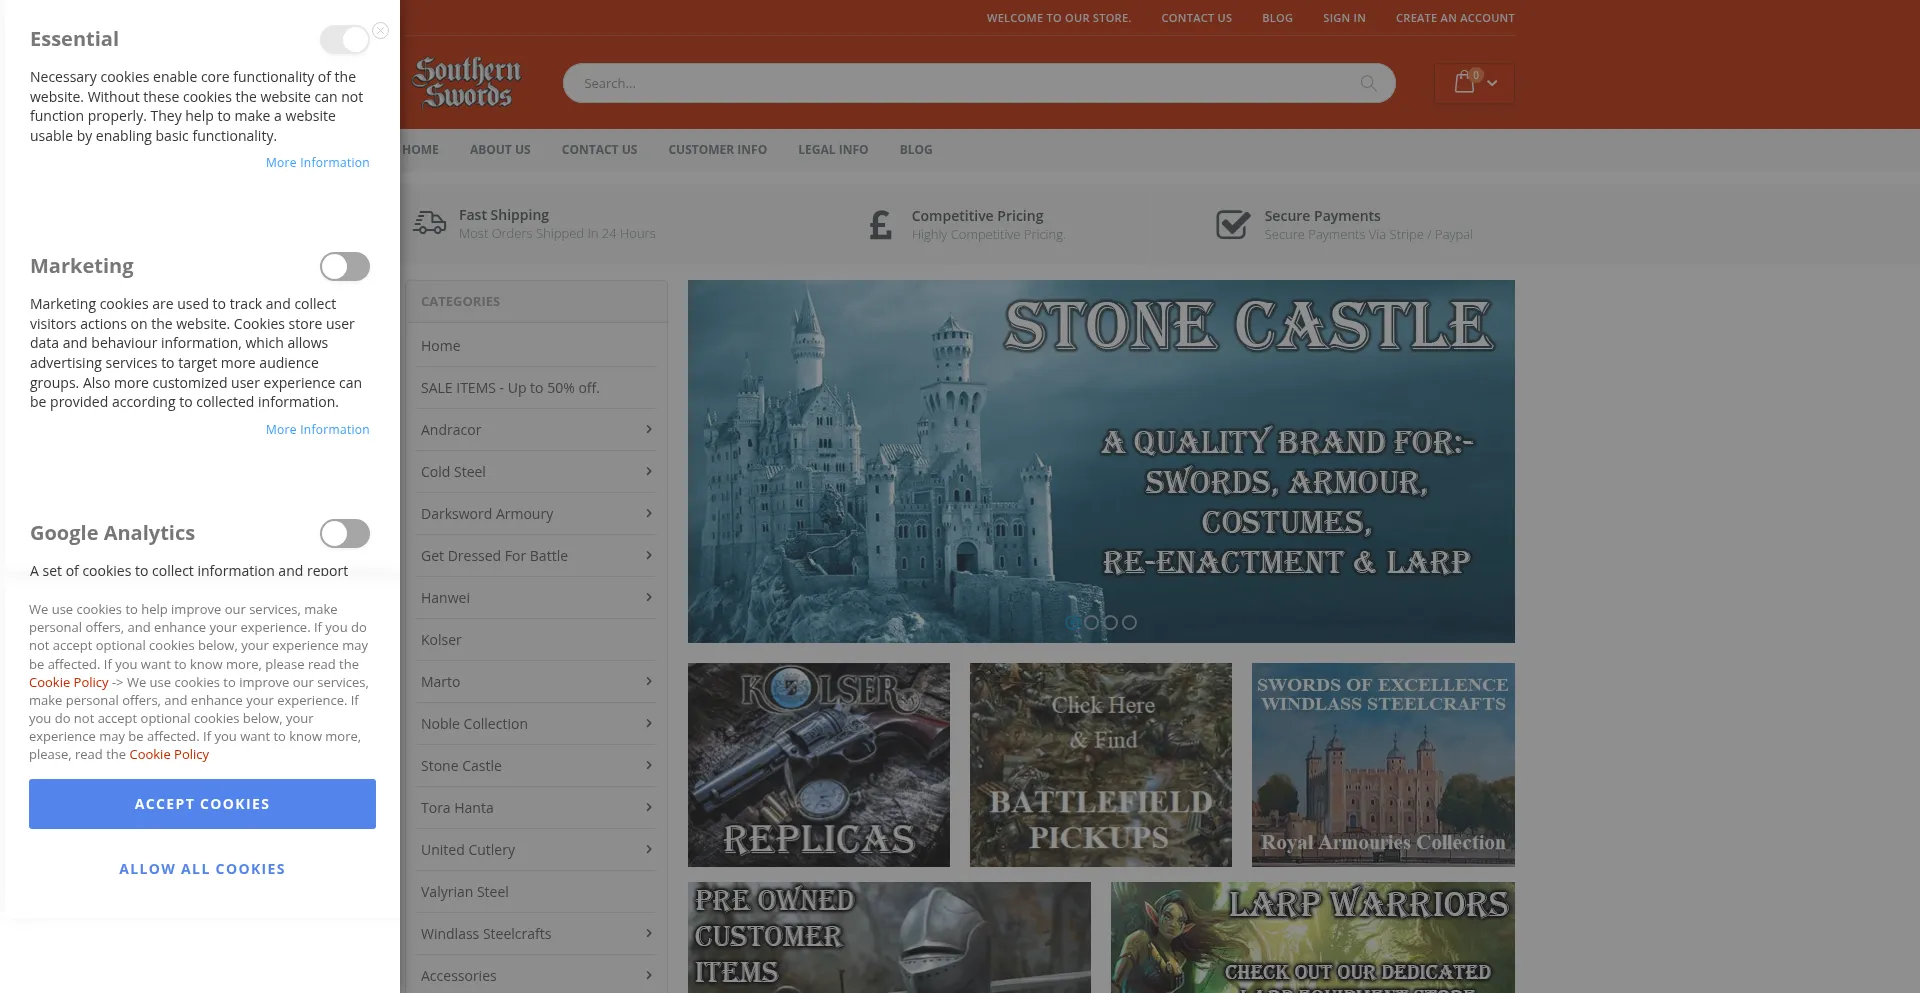
Task: Open the Pre Owned Customer Items banner
Action: click(889, 938)
